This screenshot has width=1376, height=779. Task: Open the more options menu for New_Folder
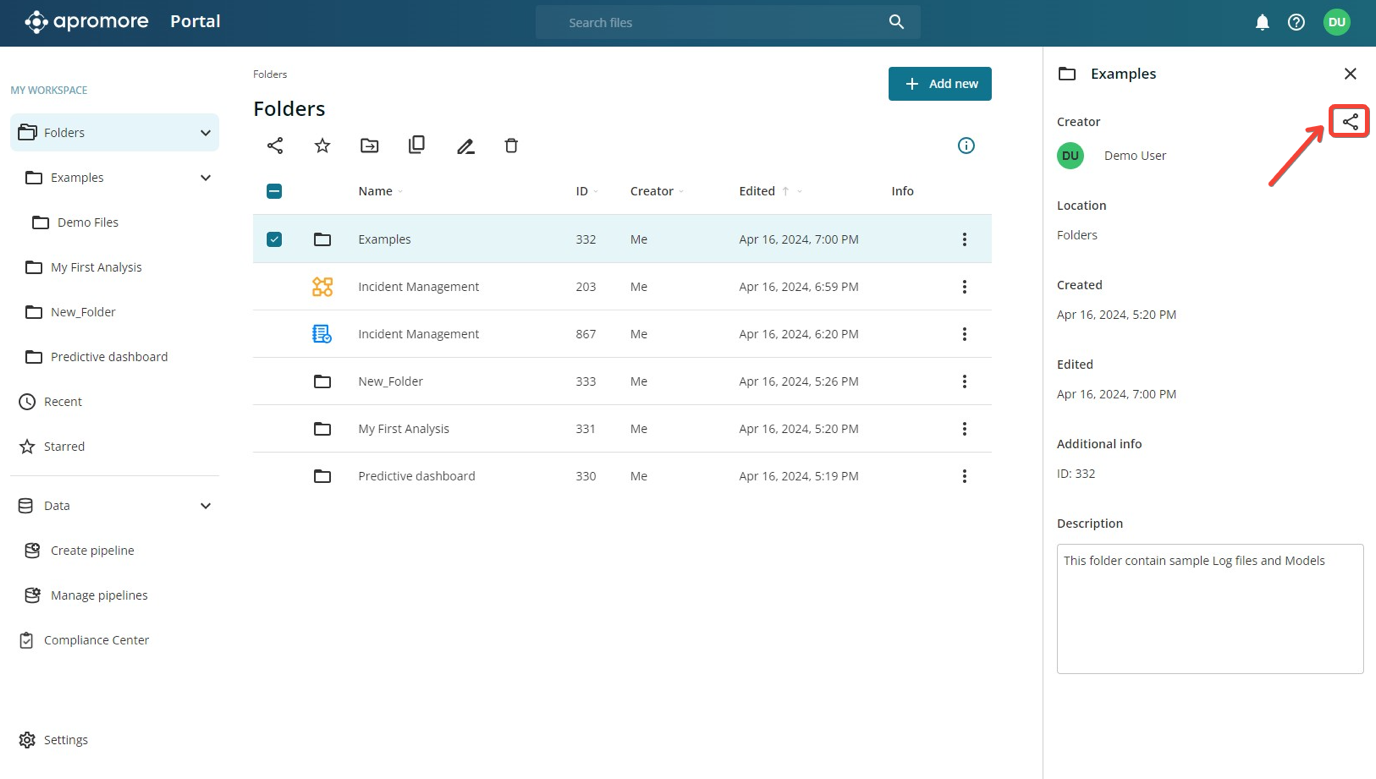(x=964, y=381)
